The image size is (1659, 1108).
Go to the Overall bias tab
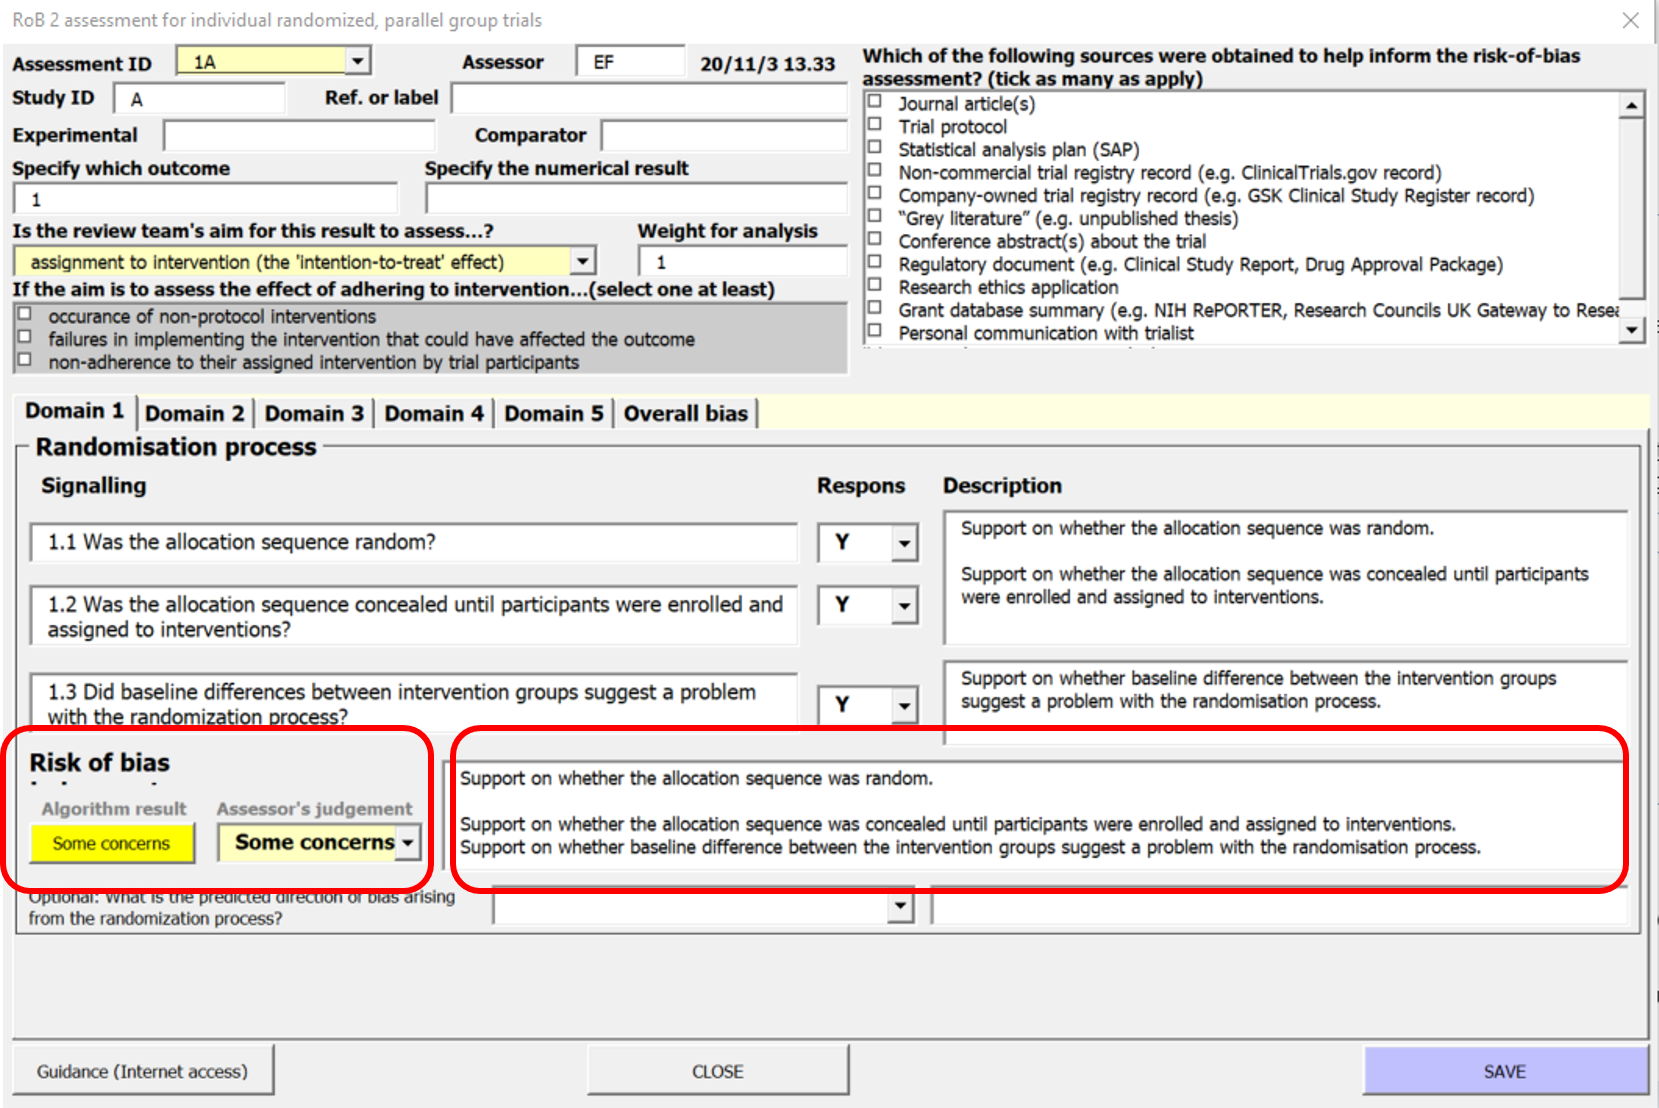[685, 414]
